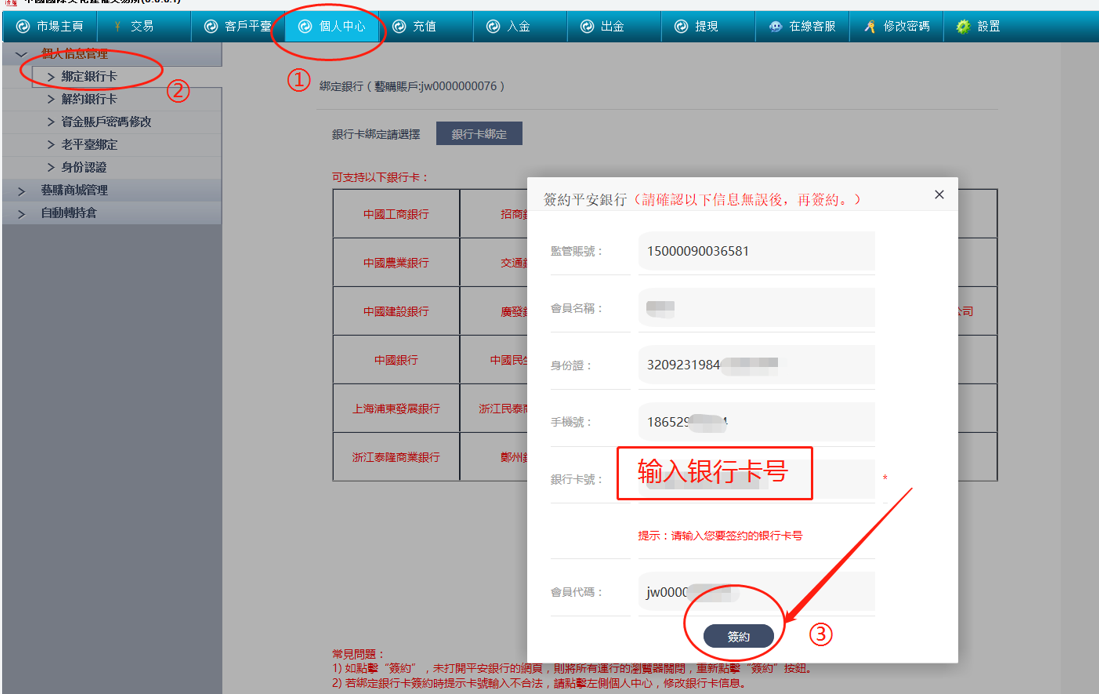
Task: Click the yen icon beside 交易
Action: coord(117,27)
